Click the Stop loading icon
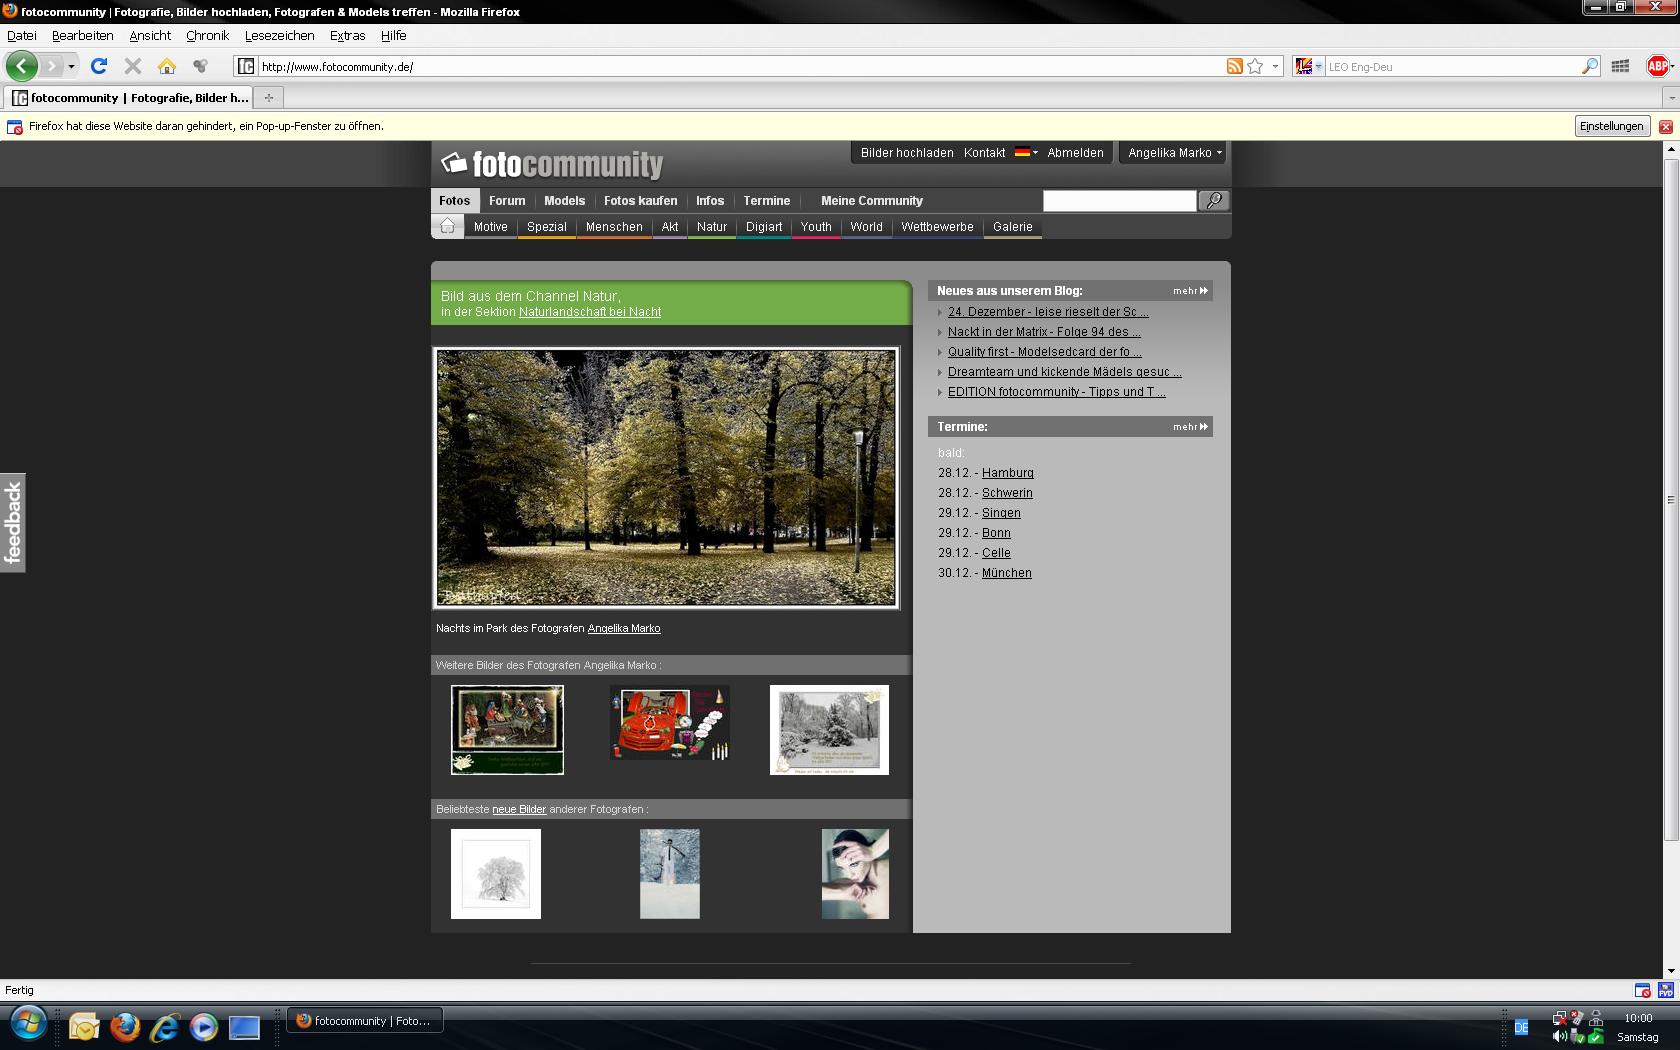Image resolution: width=1680 pixels, height=1050 pixels. tap(132, 66)
